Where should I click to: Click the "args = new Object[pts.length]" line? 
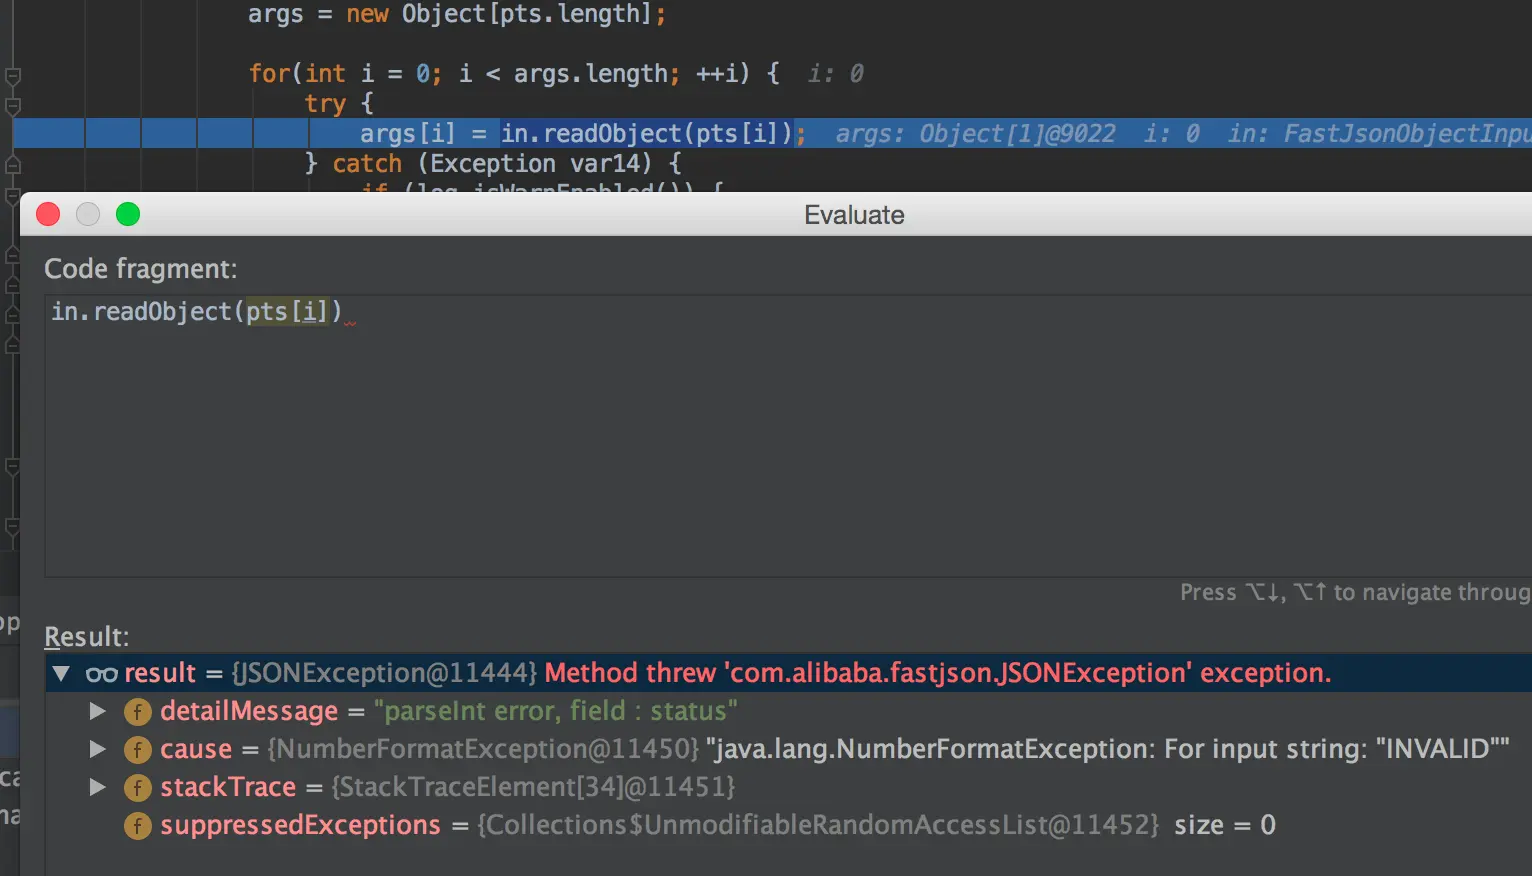(457, 14)
